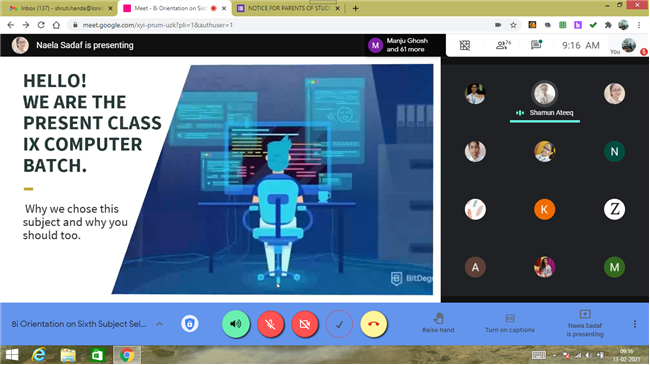650x365 pixels.
Task: Turn on captions
Action: click(x=509, y=324)
